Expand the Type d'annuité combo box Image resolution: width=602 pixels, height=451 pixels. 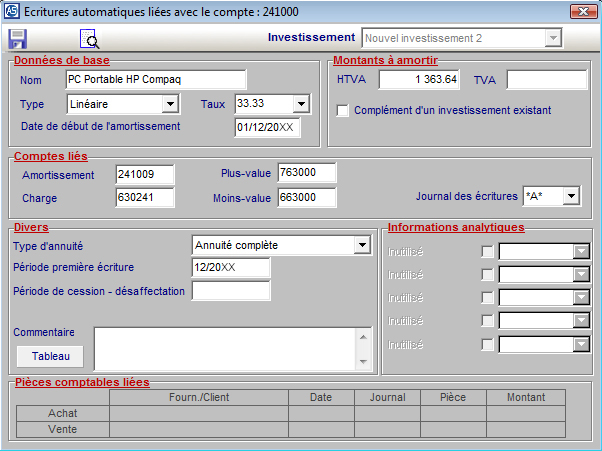pyautogui.click(x=361, y=244)
